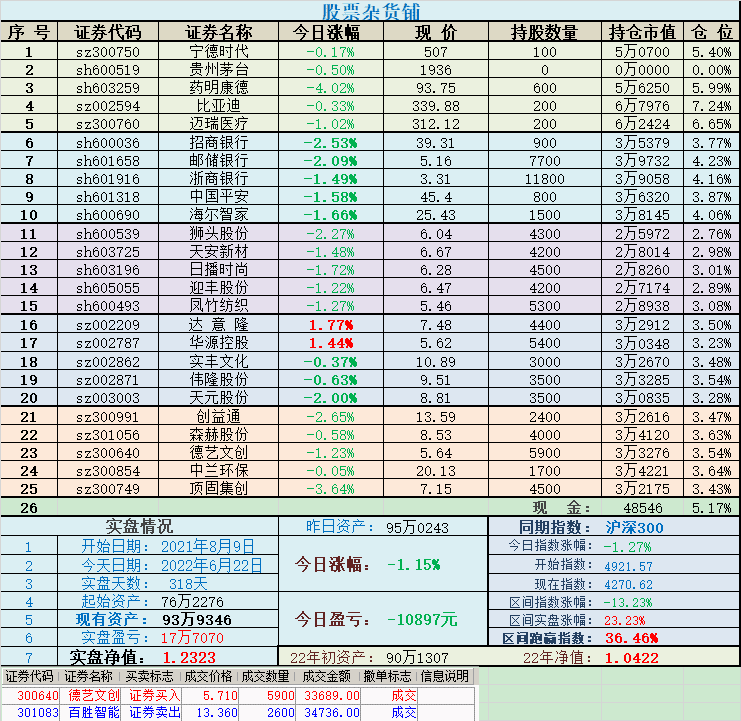Image resolution: width=741 pixels, height=721 pixels.
Task: Select the 今日涨幅 column header
Action: tap(326, 32)
